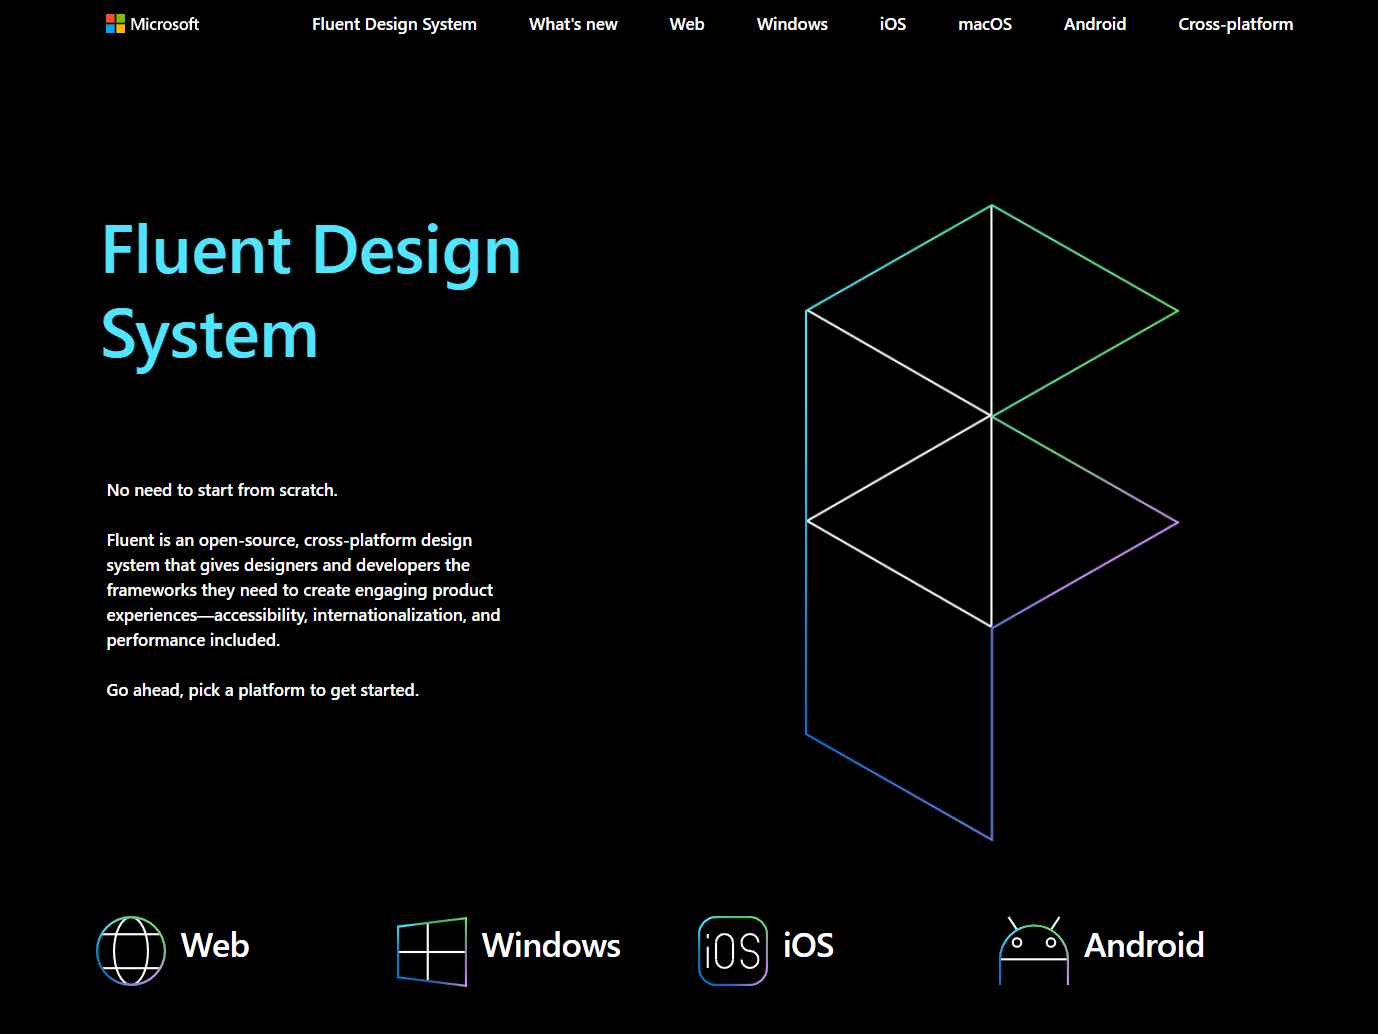Open the Android platform link label
This screenshot has height=1034, width=1378.
[1144, 946]
